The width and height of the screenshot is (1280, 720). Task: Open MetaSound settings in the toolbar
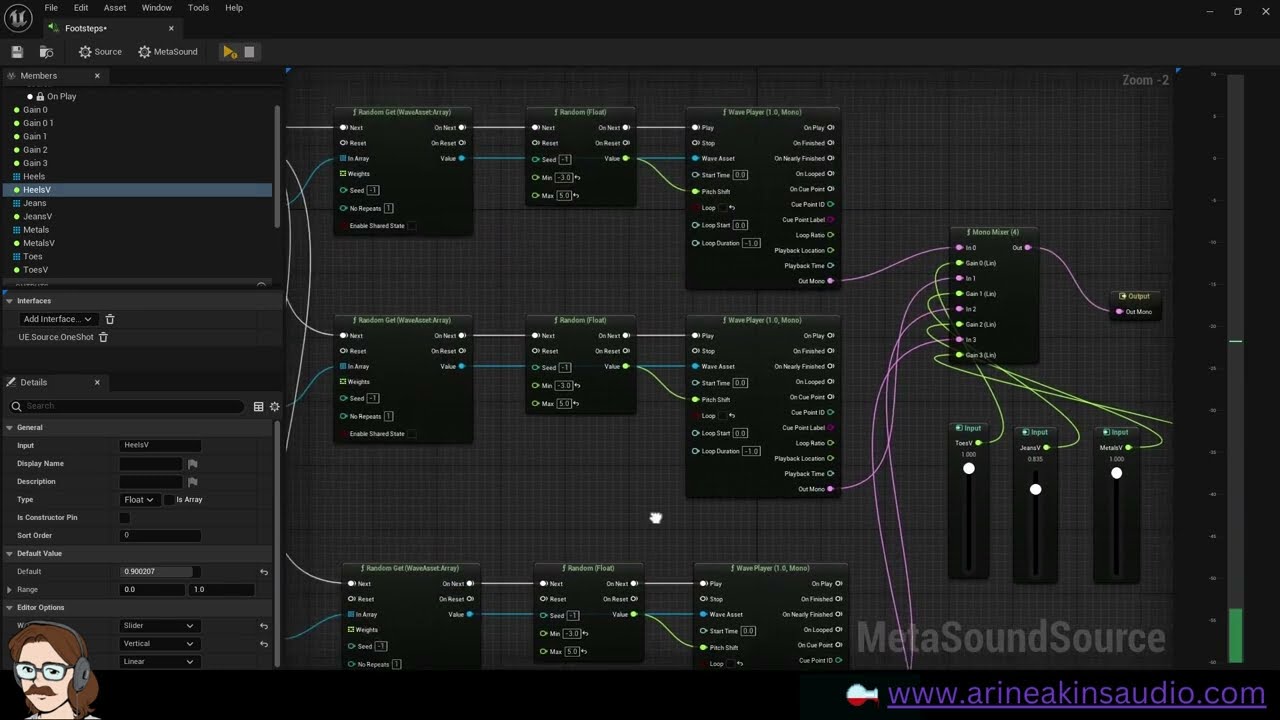[x=168, y=52]
